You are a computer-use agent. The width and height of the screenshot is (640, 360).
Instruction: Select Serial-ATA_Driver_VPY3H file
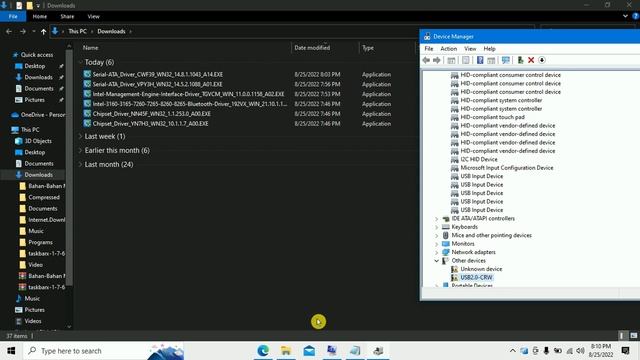(157, 84)
